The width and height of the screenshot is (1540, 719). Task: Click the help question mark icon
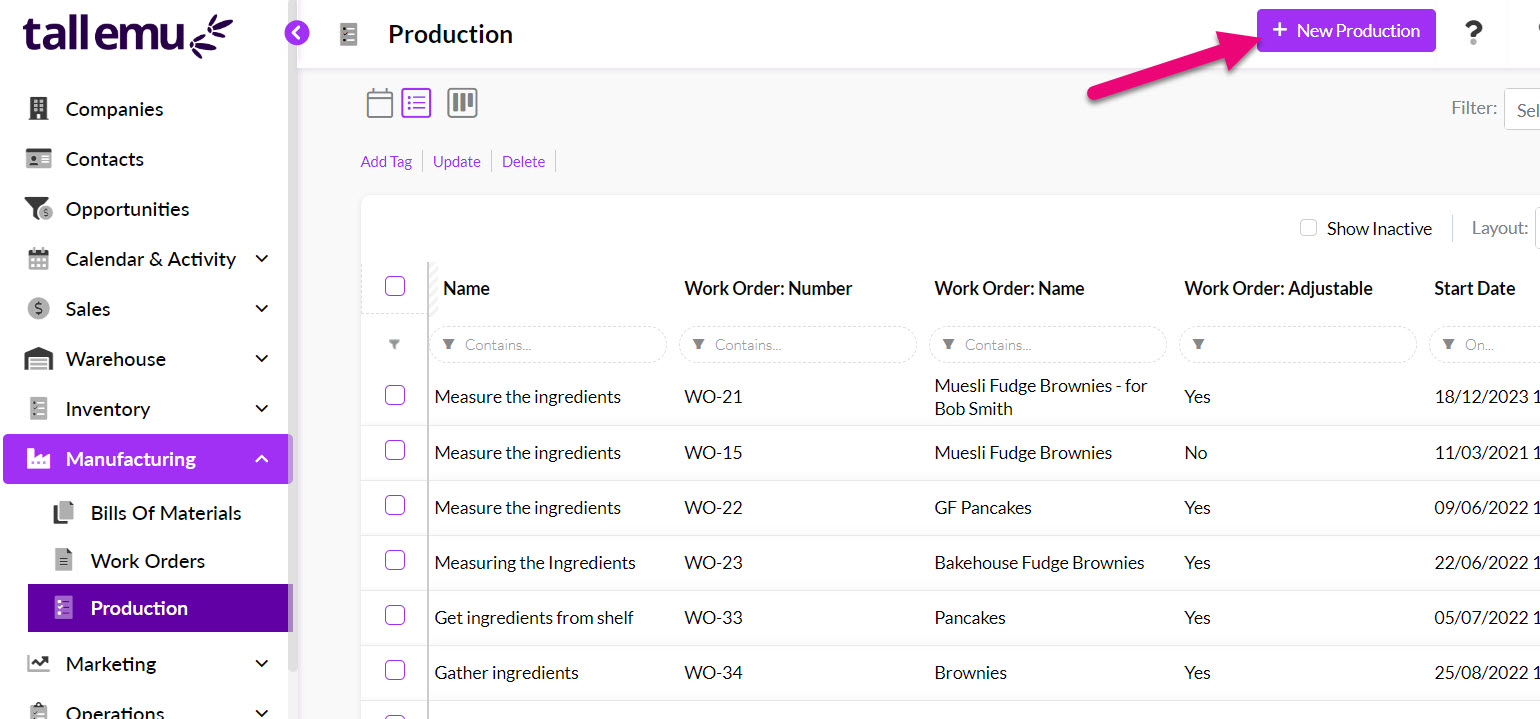(1472, 32)
